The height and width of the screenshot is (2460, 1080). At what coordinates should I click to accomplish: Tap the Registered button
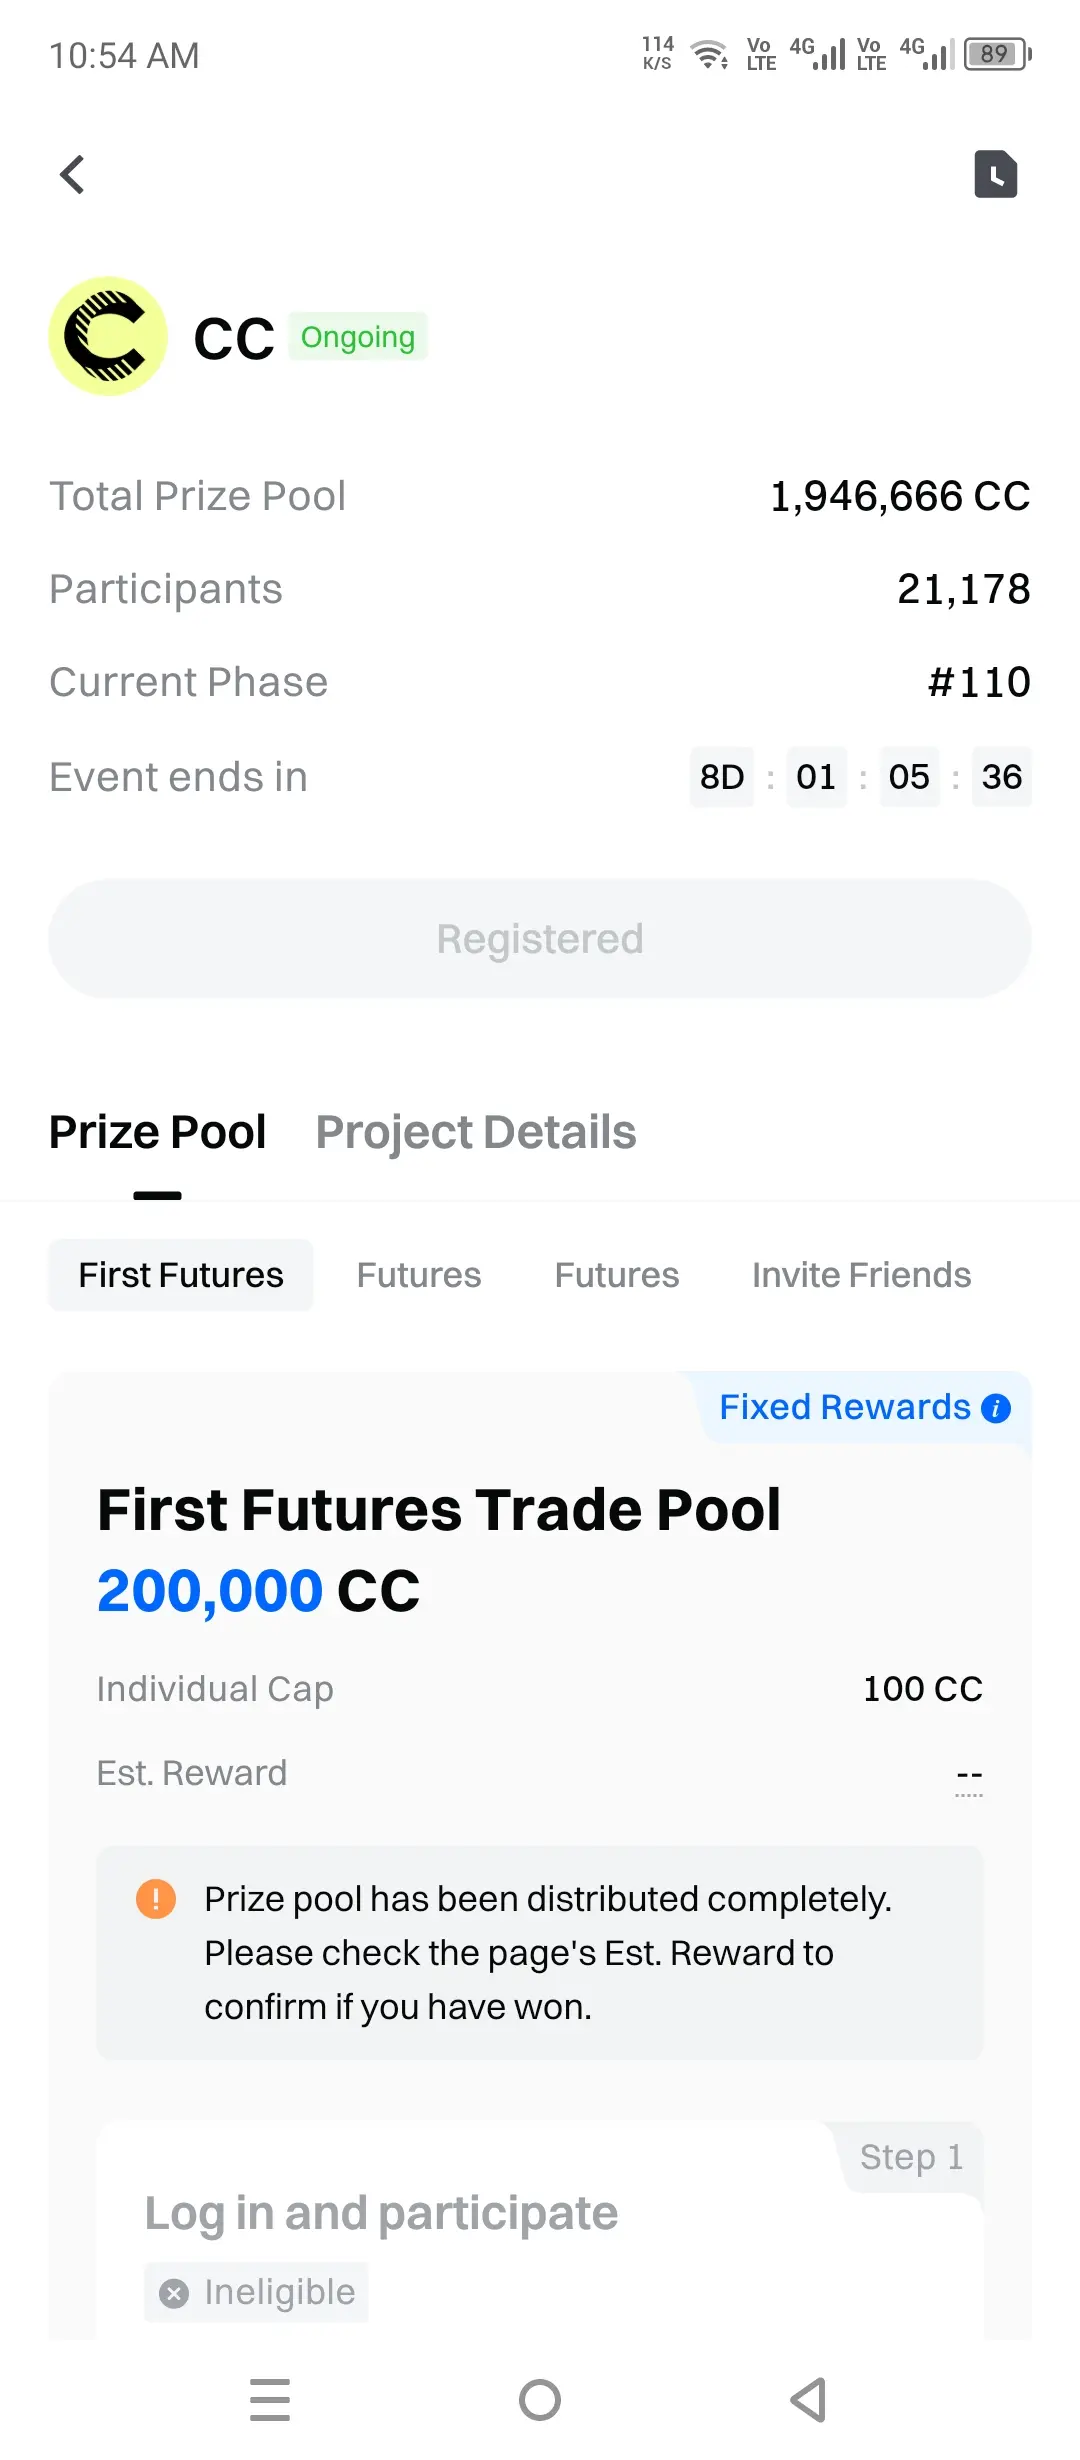pos(540,939)
